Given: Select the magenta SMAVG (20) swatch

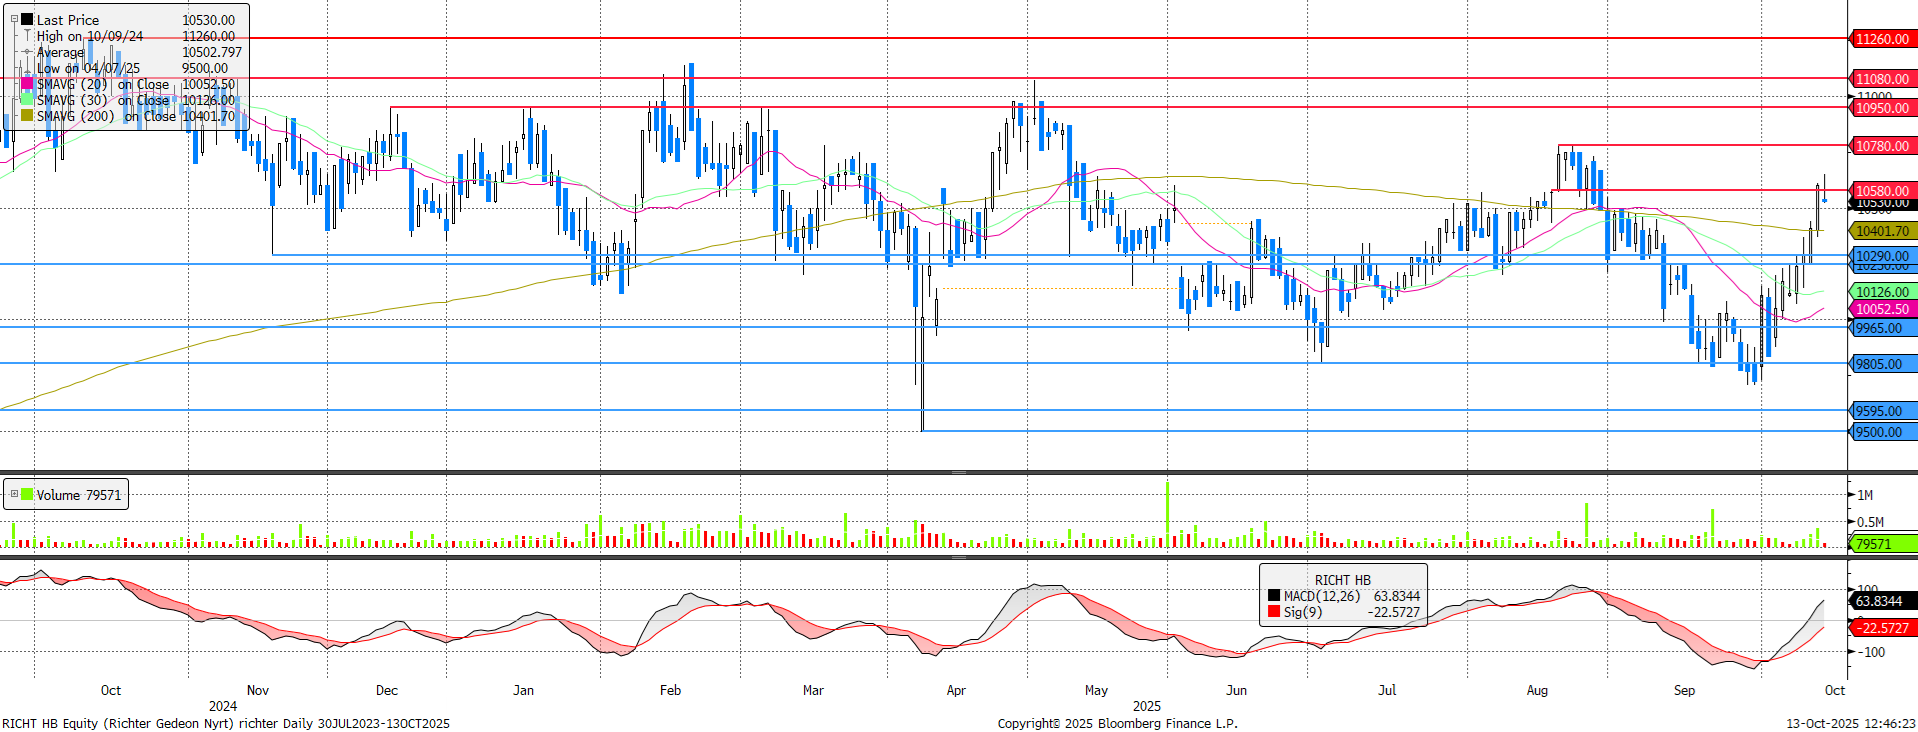Looking at the screenshot, I should 27,84.
